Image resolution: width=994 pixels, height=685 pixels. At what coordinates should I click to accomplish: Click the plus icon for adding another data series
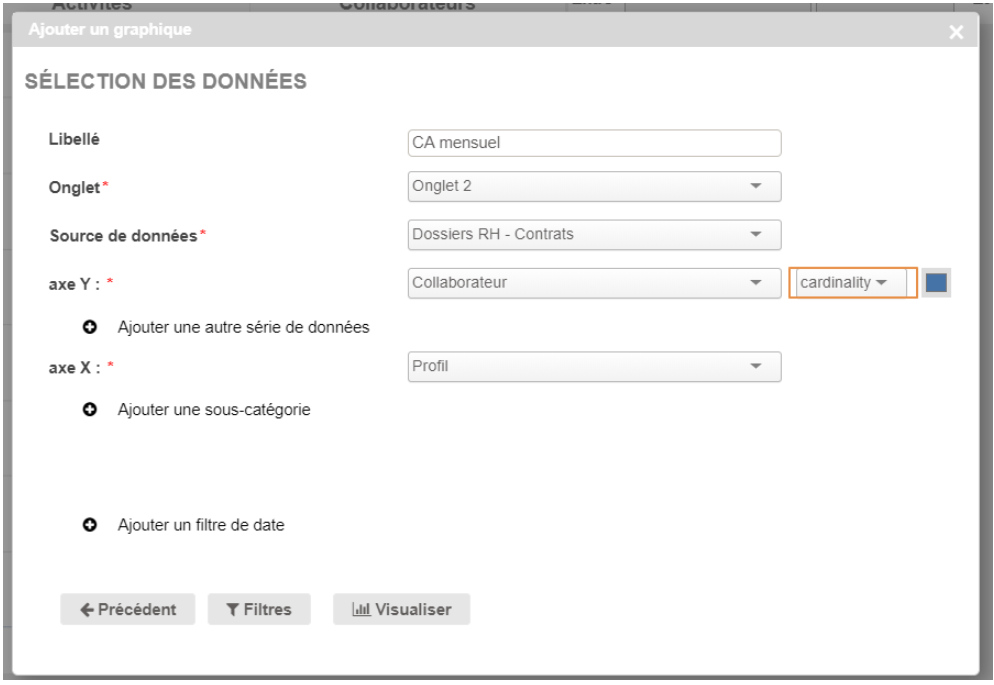point(88,327)
